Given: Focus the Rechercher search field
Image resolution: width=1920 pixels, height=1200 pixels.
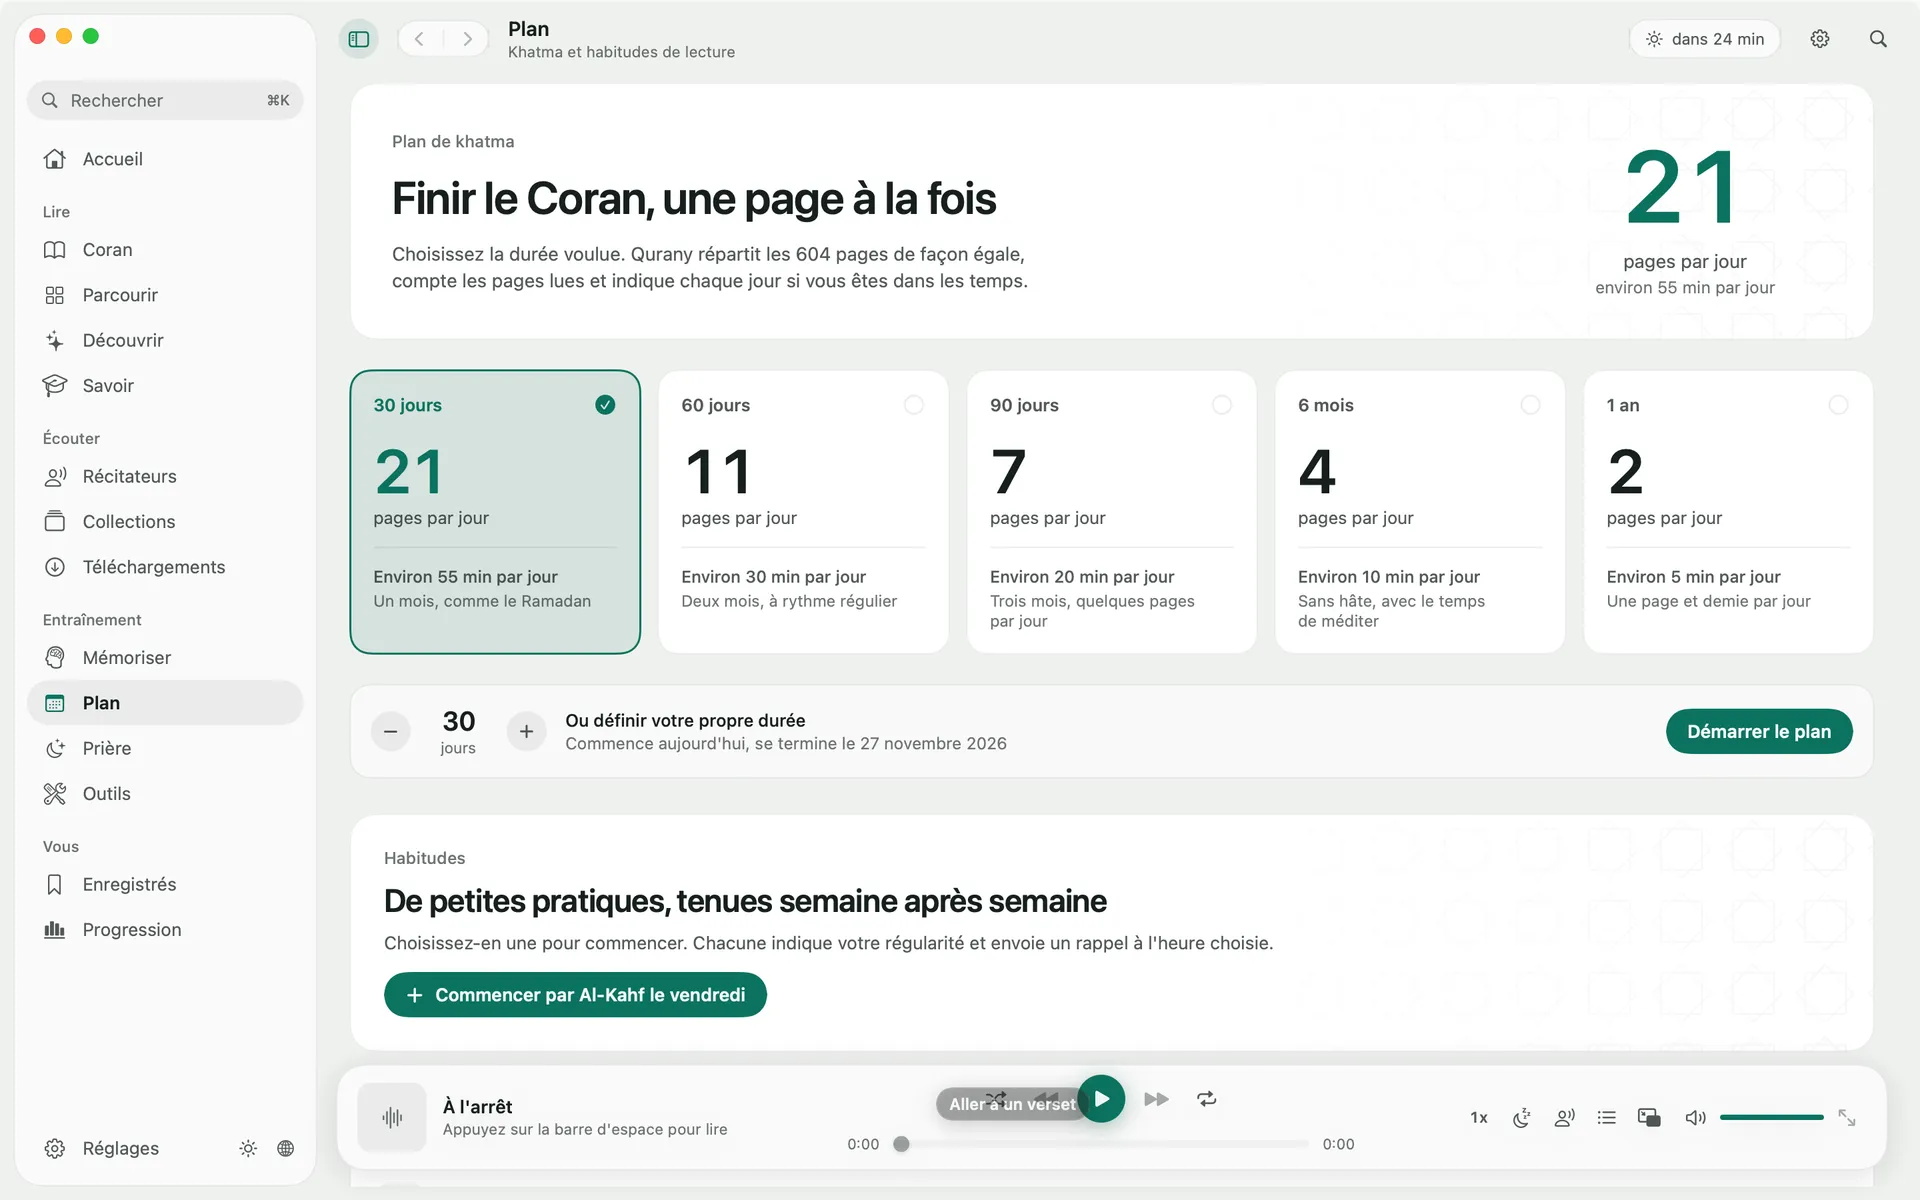Looking at the screenshot, I should [165, 100].
